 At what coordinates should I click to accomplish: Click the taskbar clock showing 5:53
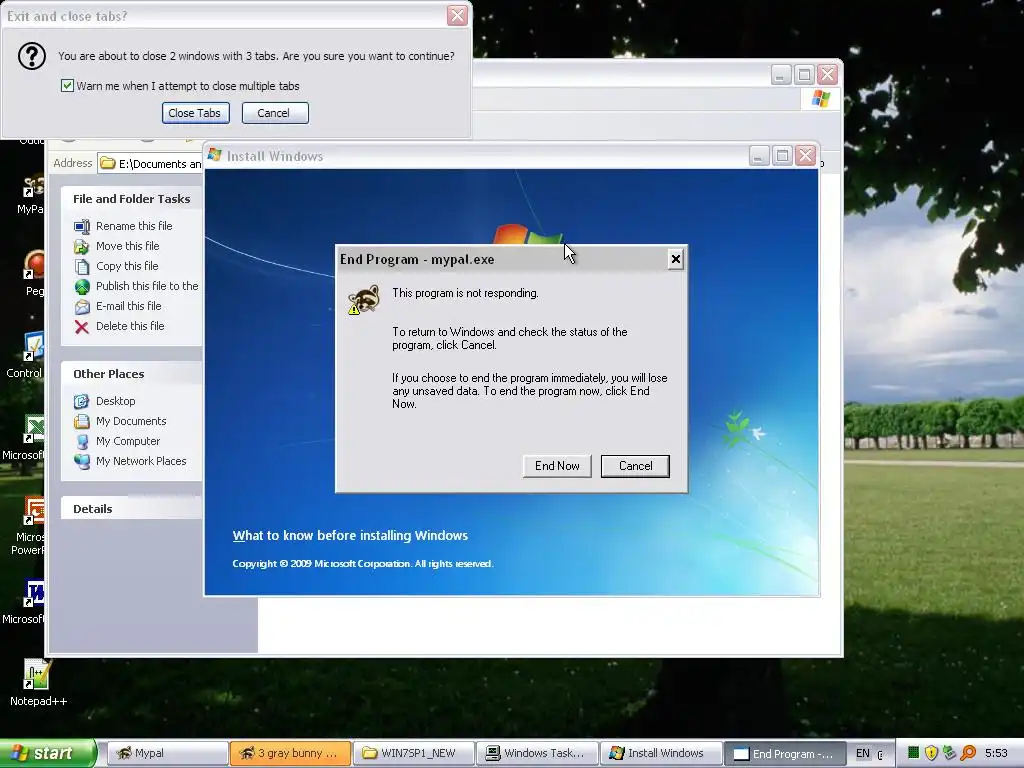tap(996, 754)
